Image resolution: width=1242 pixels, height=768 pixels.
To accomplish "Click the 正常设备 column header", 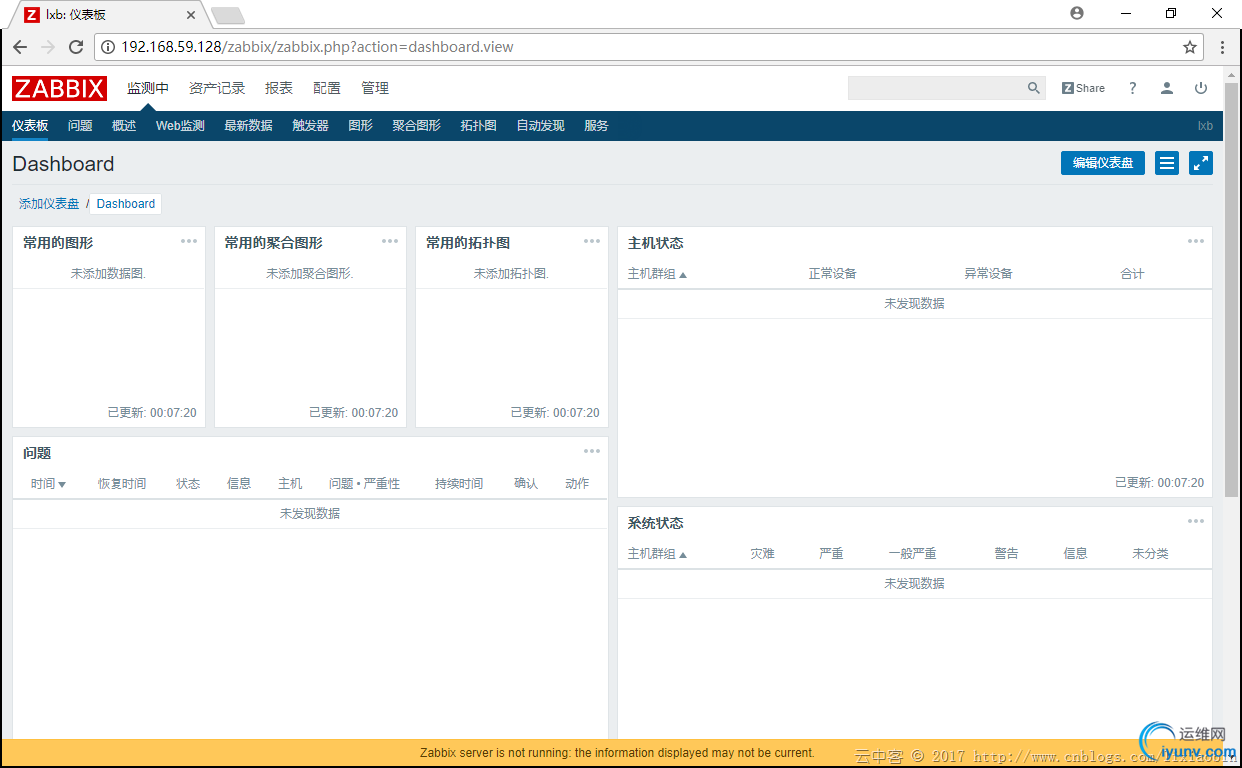I will (x=832, y=274).
